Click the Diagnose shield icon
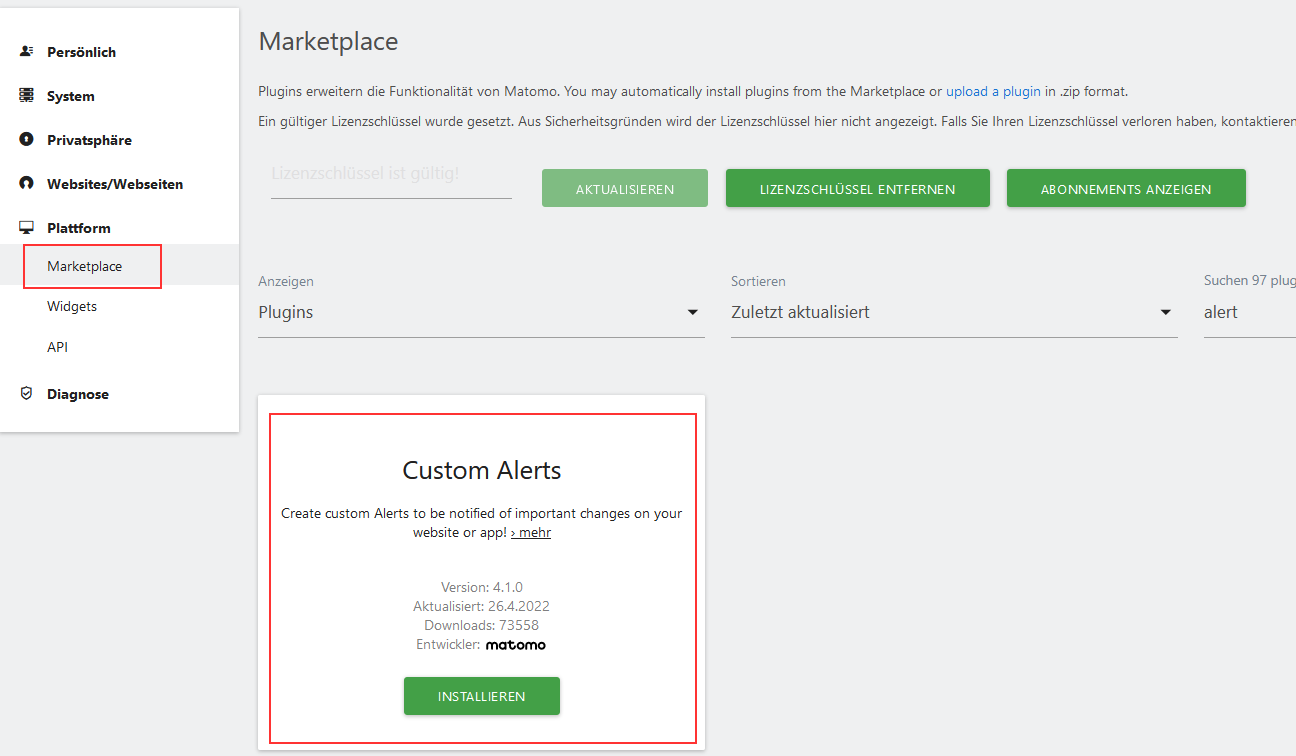Viewport: 1296px width, 756px height. coord(27,393)
